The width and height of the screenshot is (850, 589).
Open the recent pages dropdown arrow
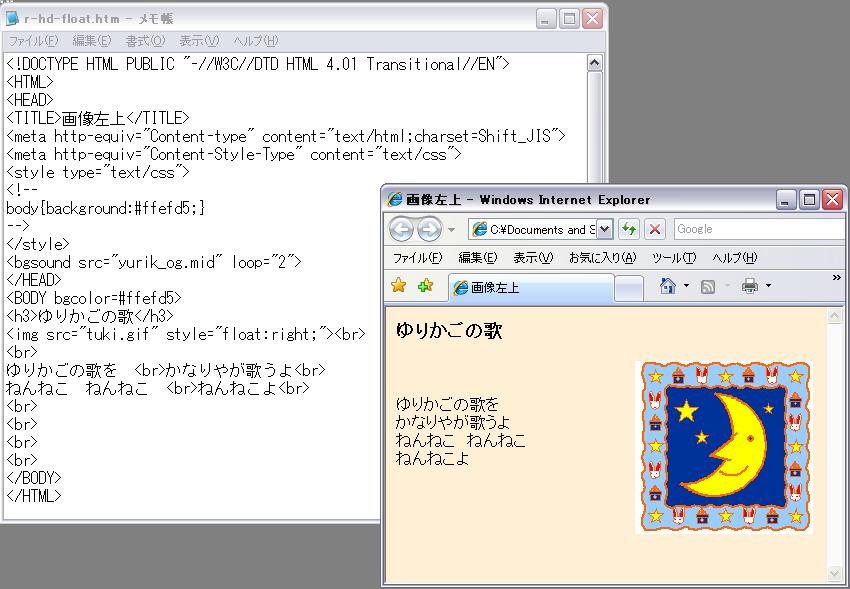click(451, 230)
